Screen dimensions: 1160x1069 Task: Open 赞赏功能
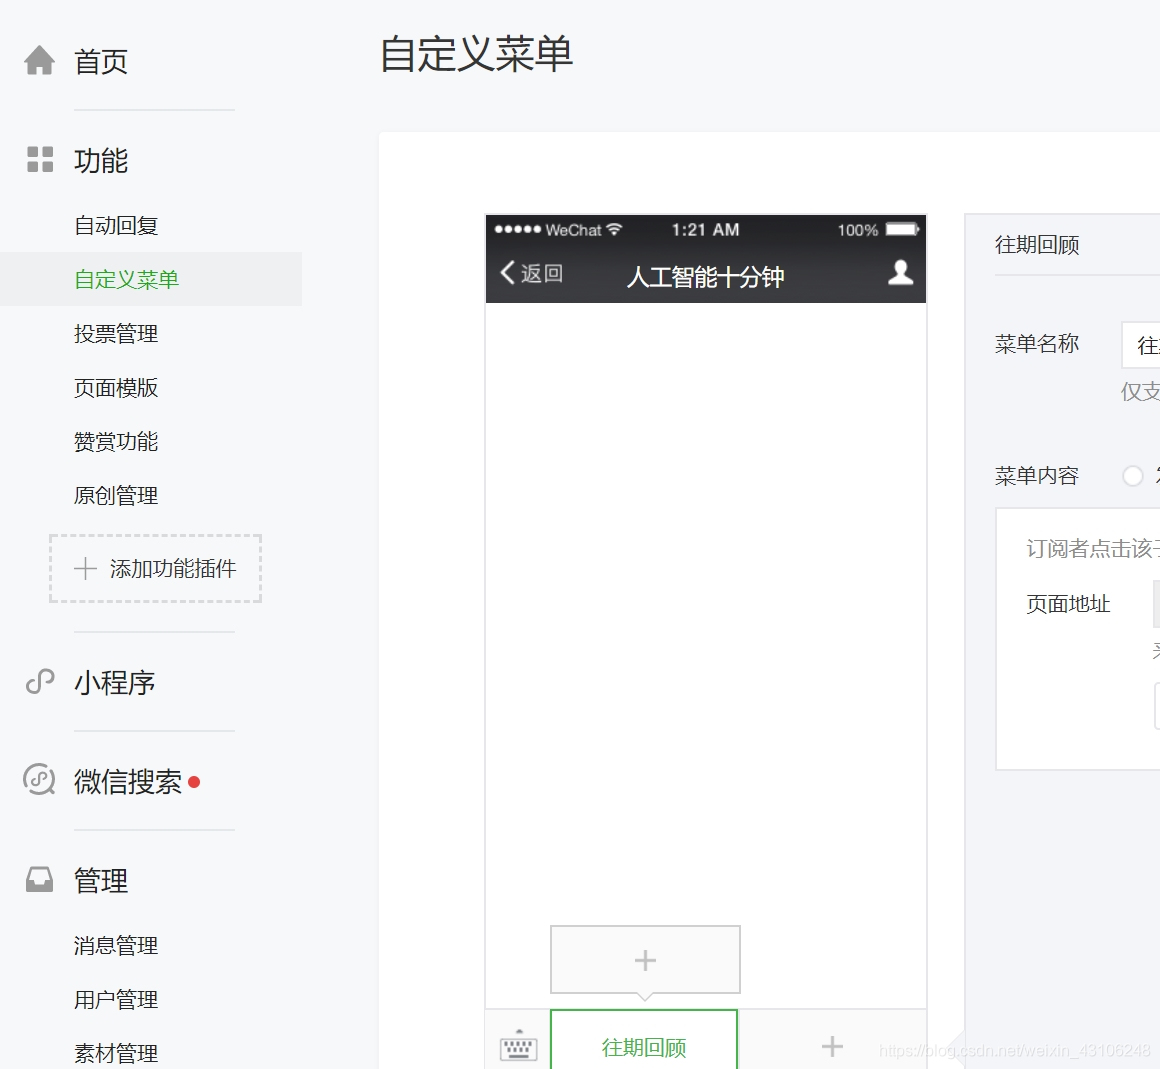[116, 441]
